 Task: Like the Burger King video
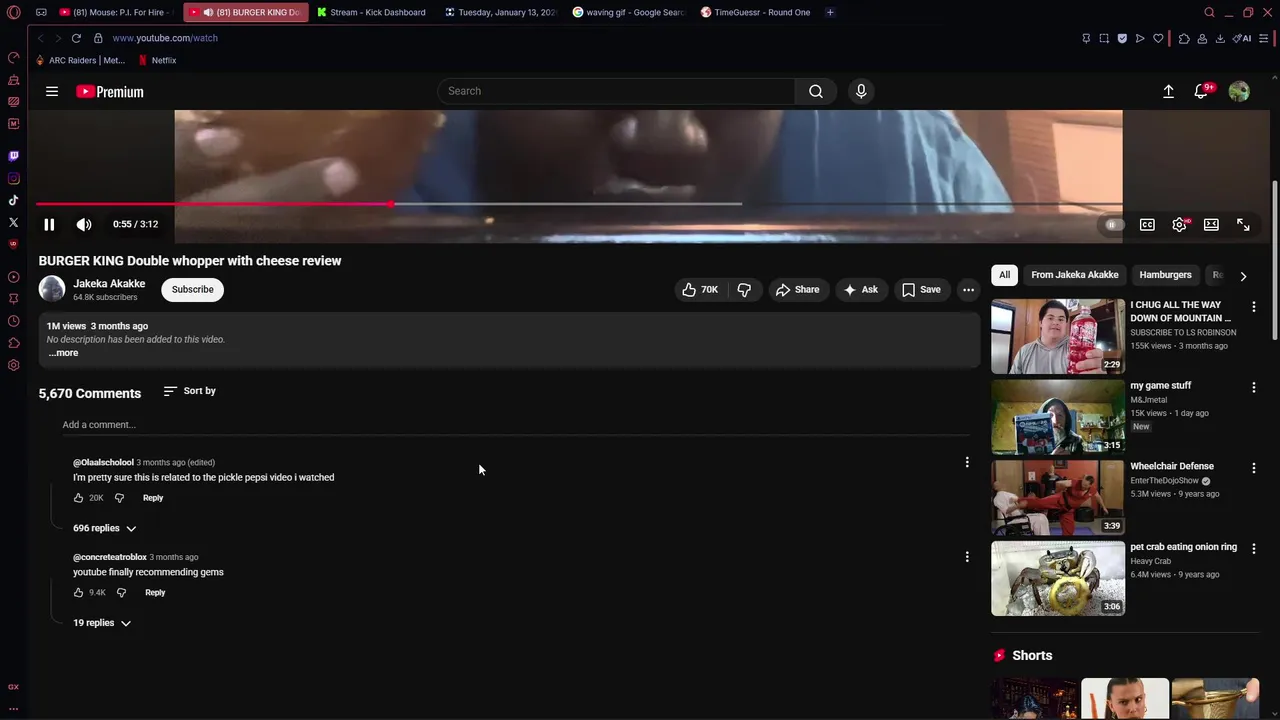tap(700, 290)
